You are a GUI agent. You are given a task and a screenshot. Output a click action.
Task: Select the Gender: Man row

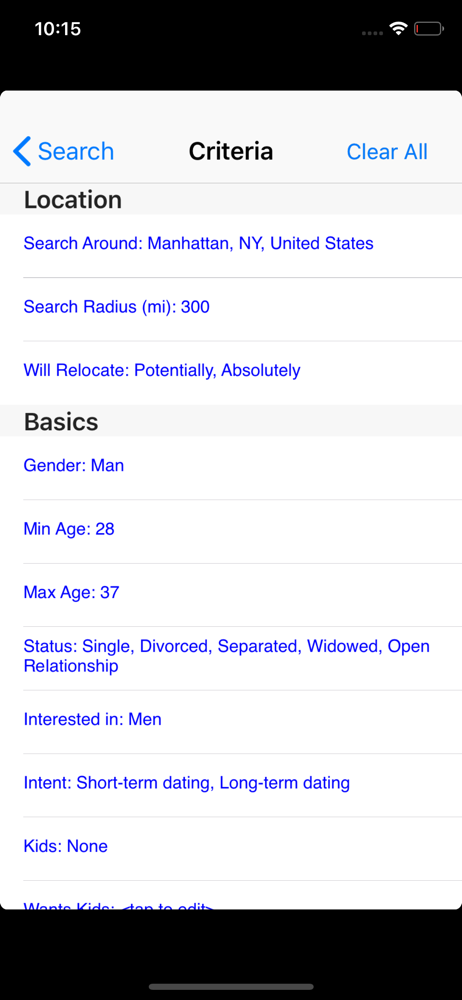pyautogui.click(x=231, y=467)
